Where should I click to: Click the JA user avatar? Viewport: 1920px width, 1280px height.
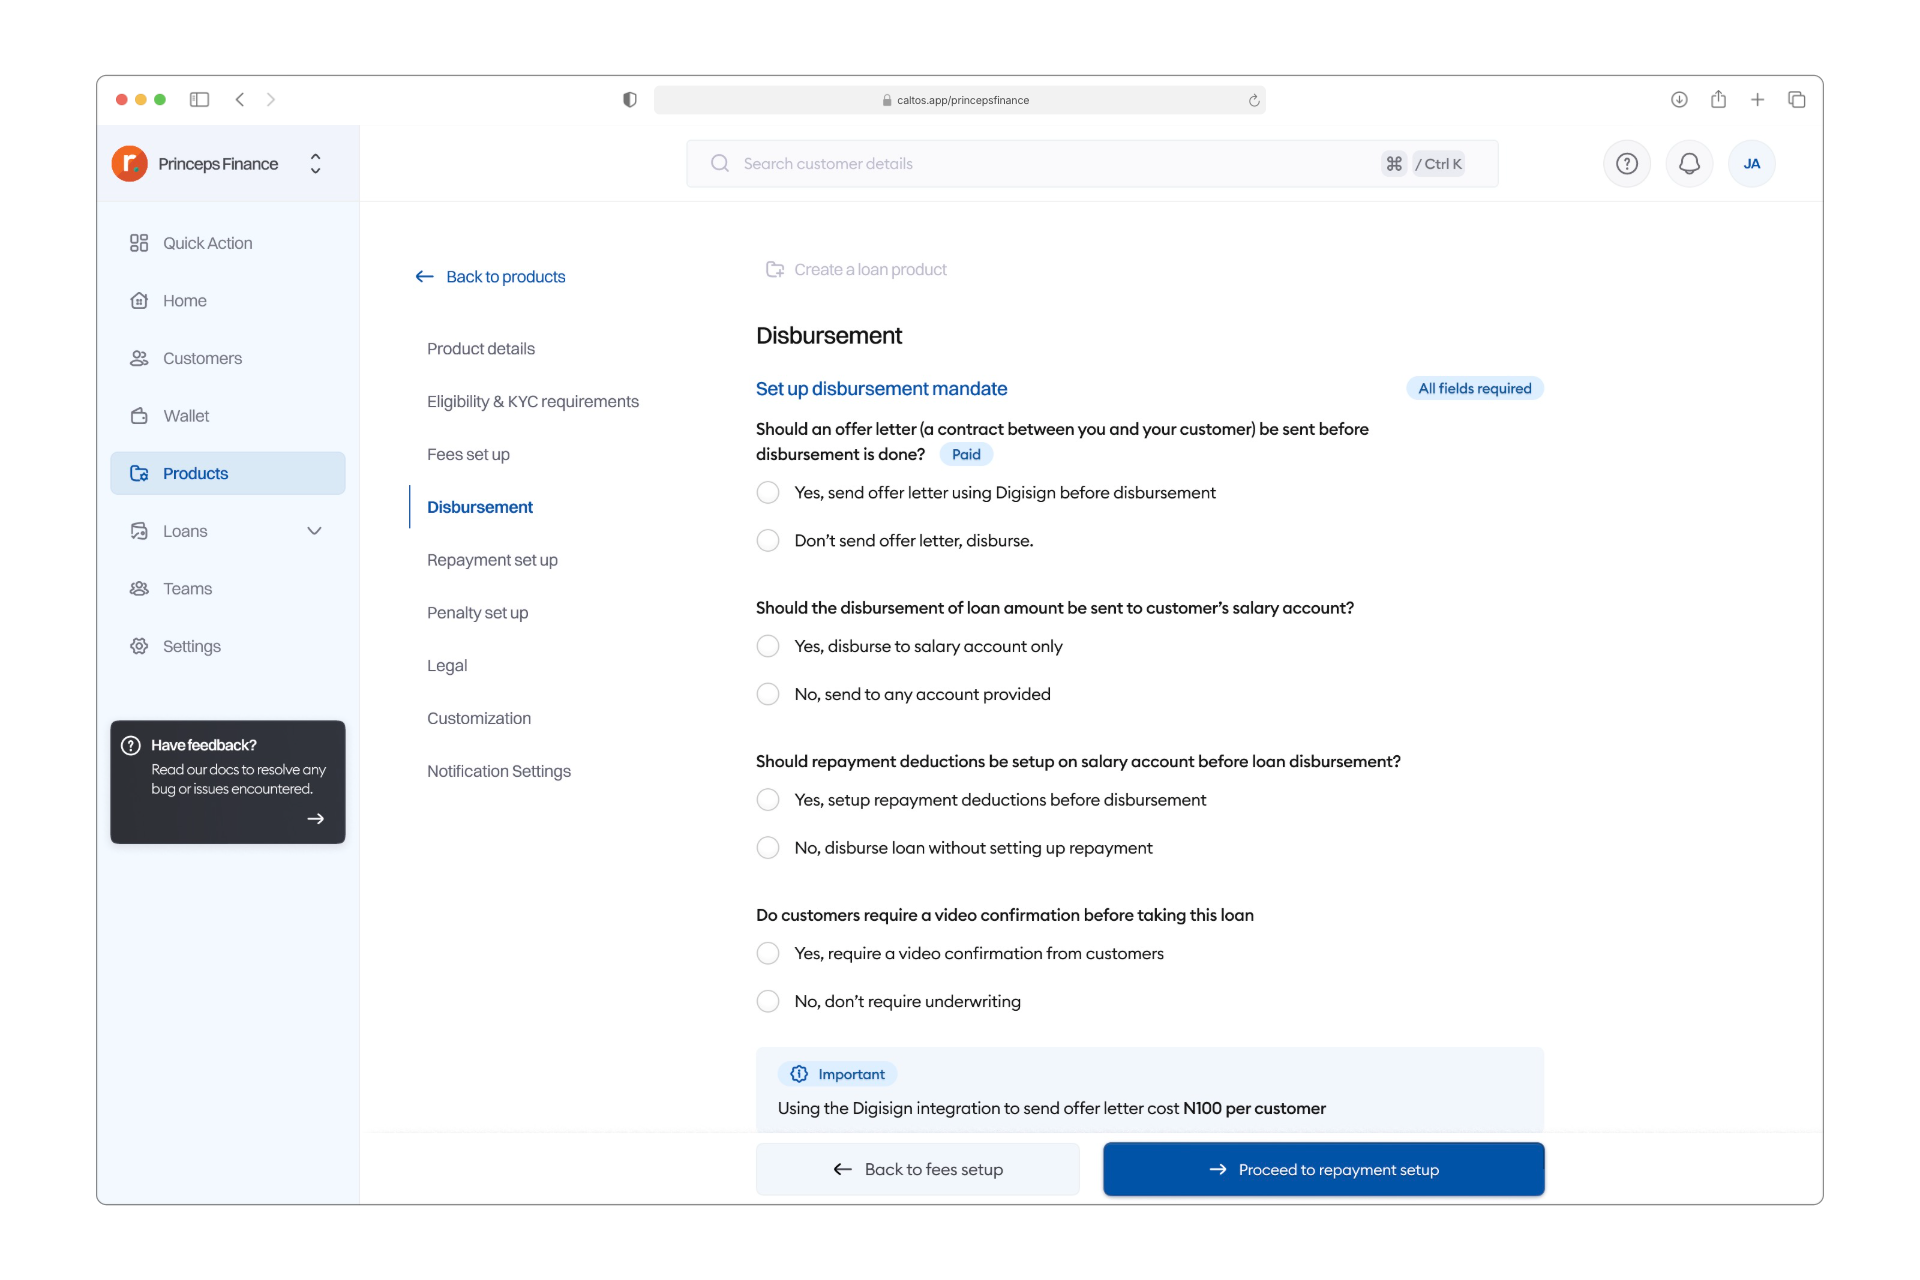tap(1751, 164)
